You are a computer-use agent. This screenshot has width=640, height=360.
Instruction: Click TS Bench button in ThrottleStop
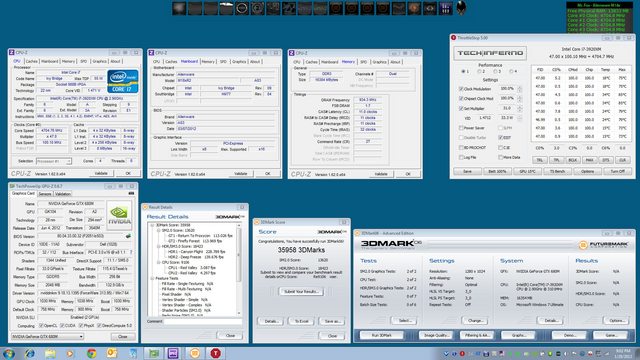click(557, 171)
